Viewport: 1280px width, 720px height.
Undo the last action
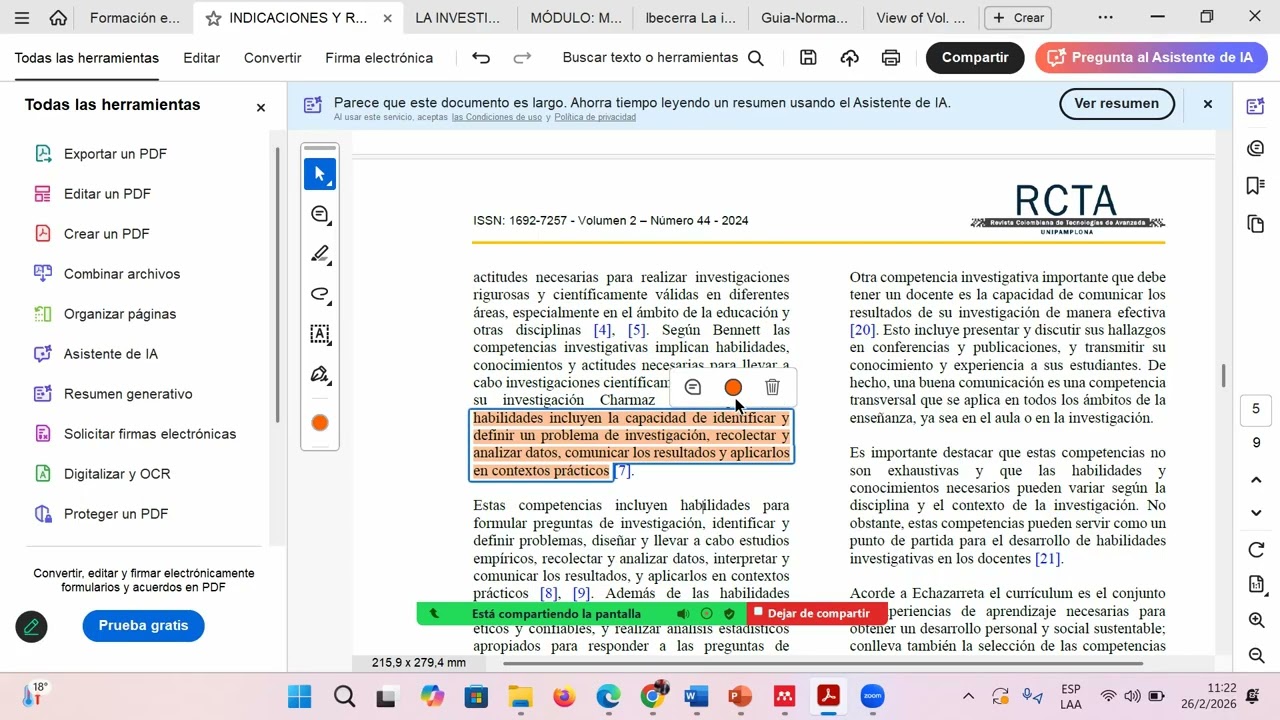click(481, 58)
